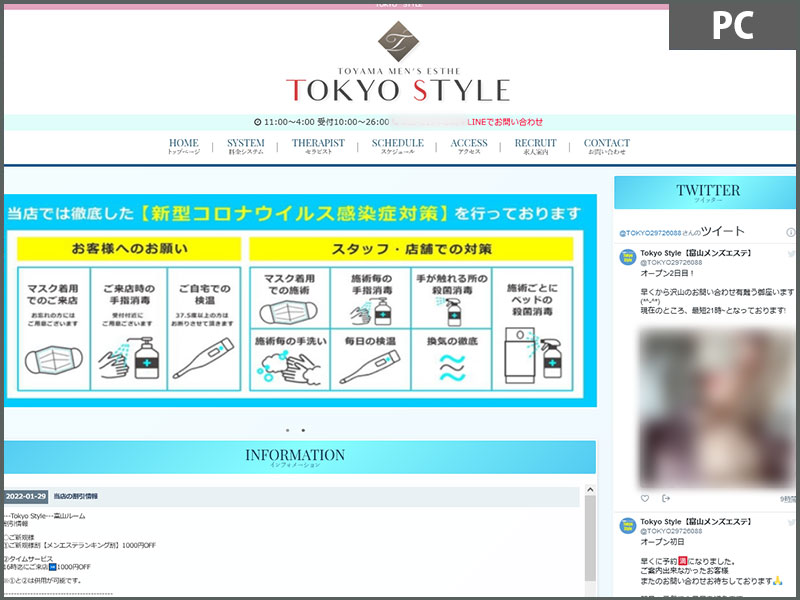Click the Tokyo Style diamond logo
This screenshot has width=800, height=600.
(x=397, y=42)
